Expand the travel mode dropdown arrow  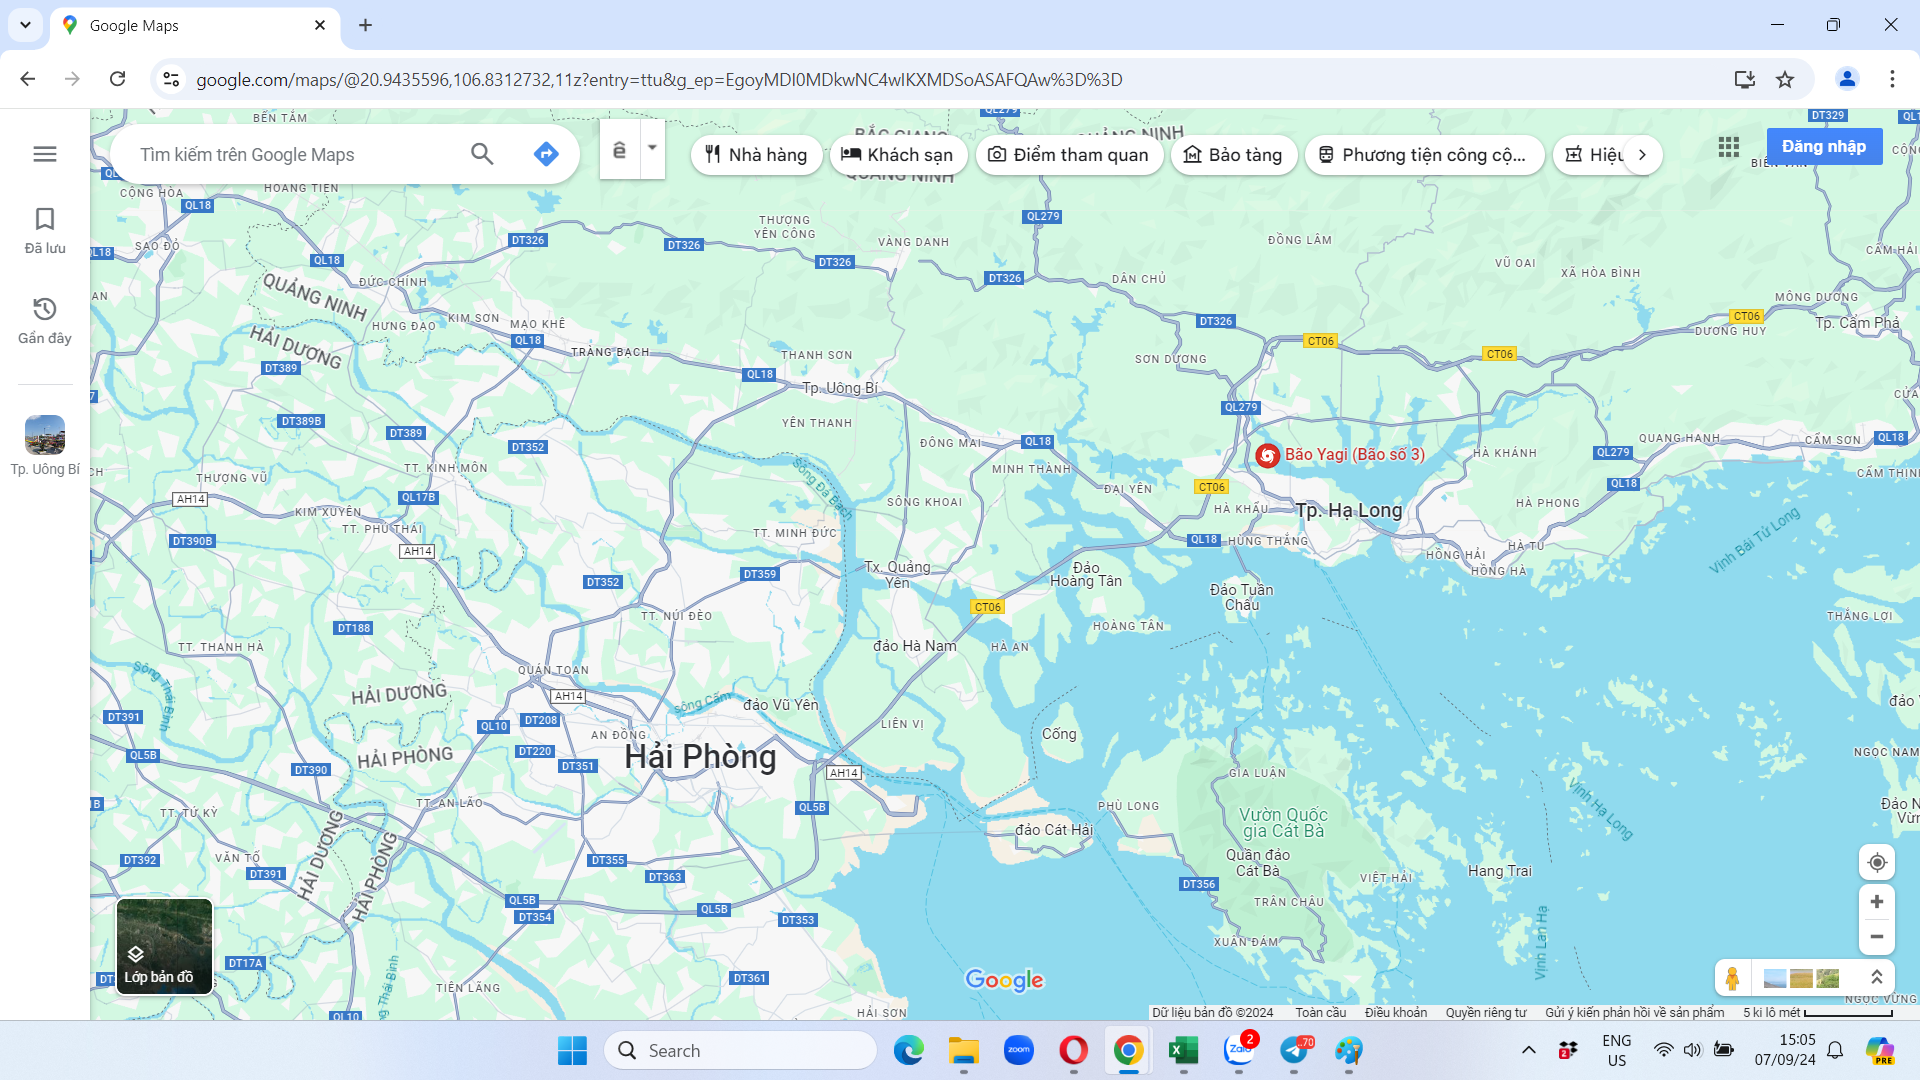pyautogui.click(x=652, y=149)
